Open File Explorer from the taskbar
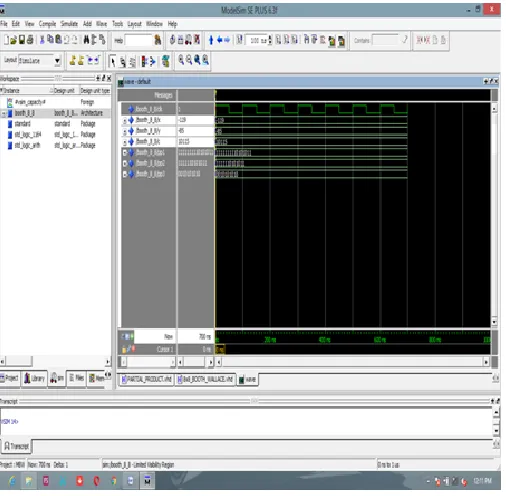Screen dimensions: 506x496 (29, 481)
